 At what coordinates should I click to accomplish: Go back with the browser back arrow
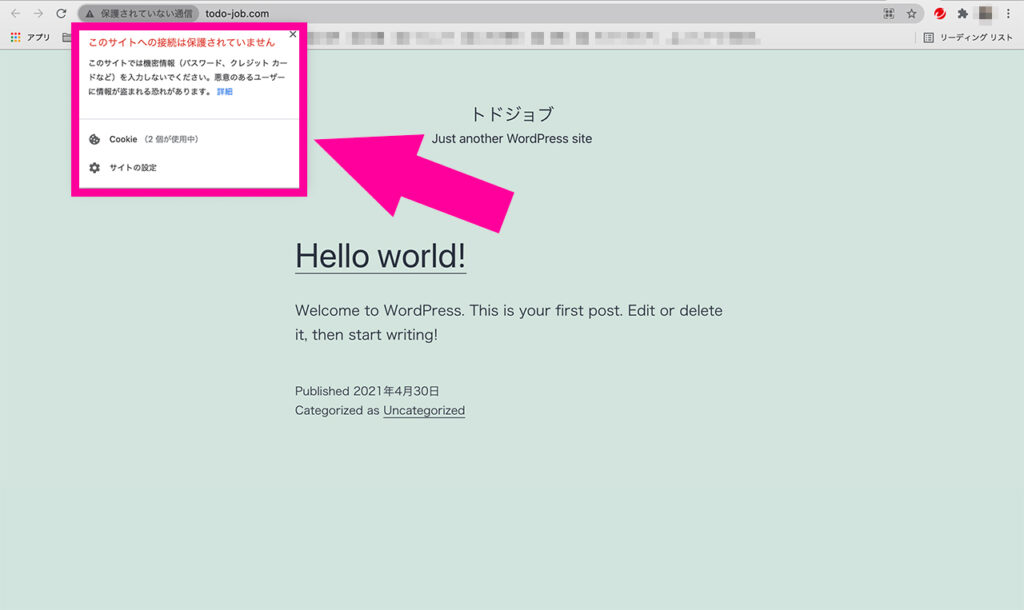coord(16,13)
